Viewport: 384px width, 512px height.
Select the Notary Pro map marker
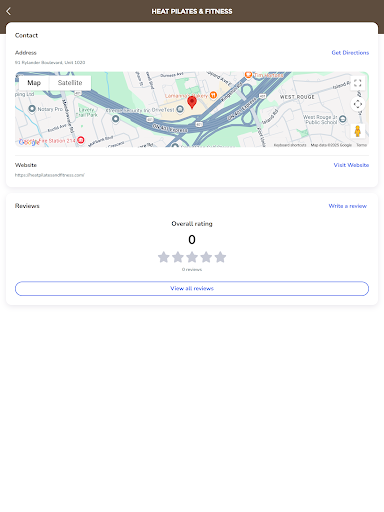(x=32, y=109)
